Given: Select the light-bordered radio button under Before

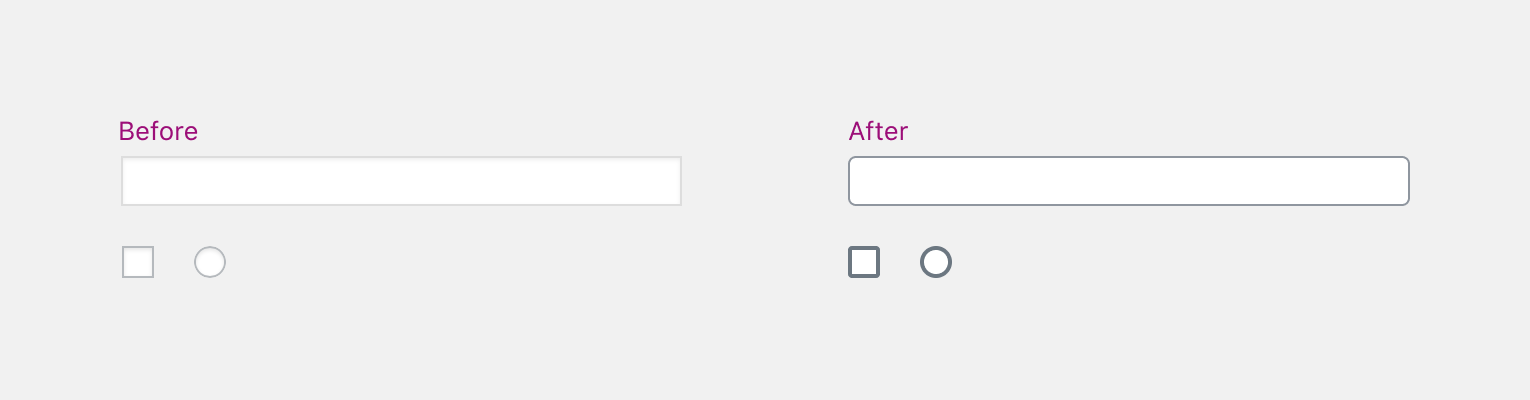Looking at the screenshot, I should click(210, 262).
